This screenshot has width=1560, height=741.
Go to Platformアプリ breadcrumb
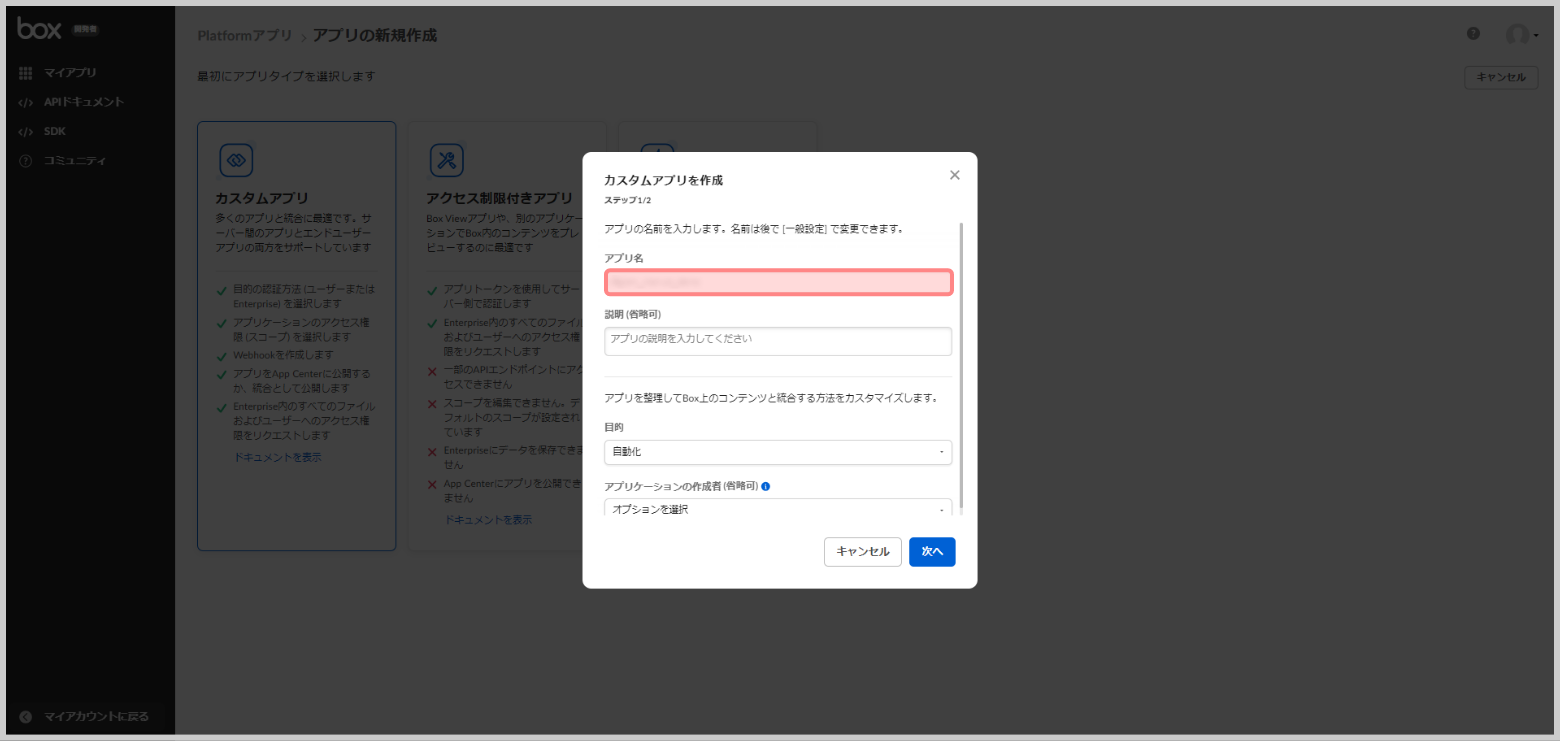[245, 36]
